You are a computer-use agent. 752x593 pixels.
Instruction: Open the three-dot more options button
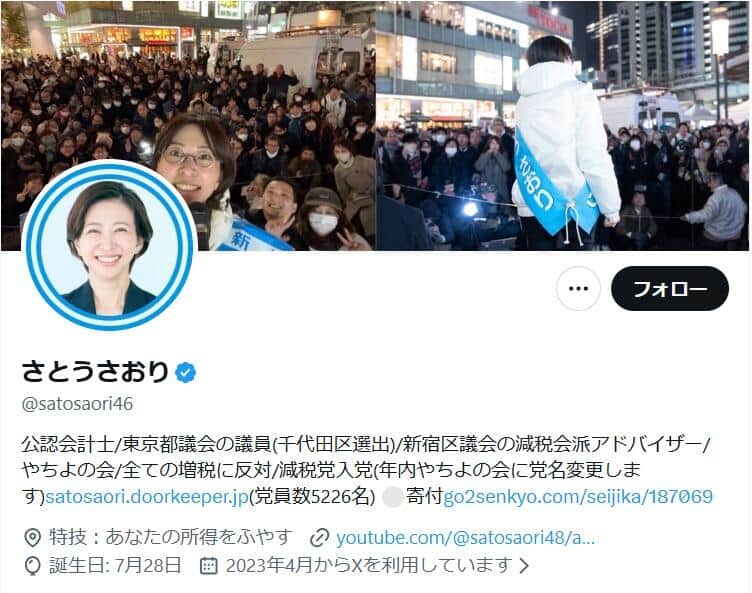point(578,289)
